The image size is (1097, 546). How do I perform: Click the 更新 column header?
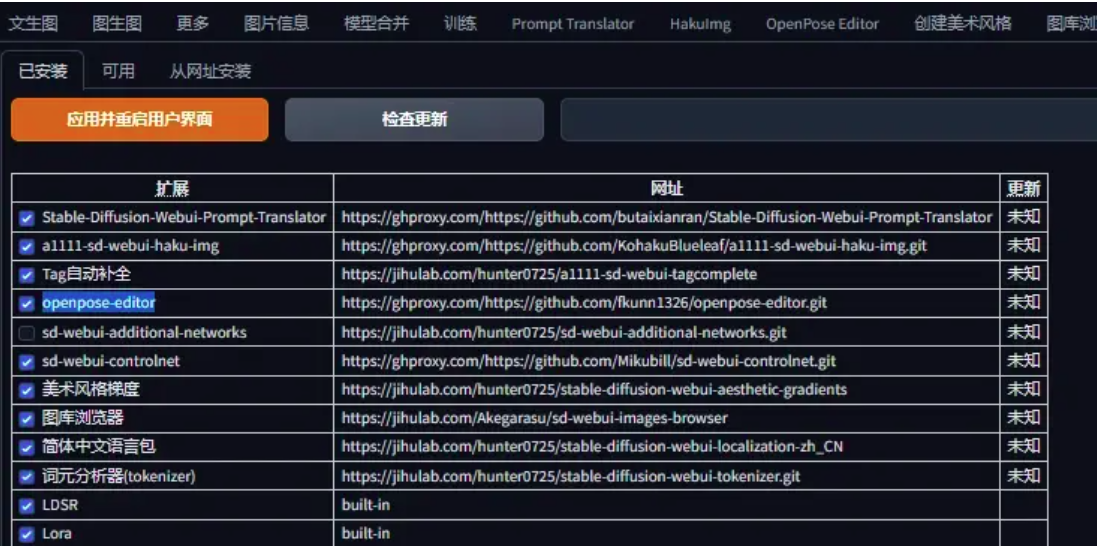[1024, 189]
